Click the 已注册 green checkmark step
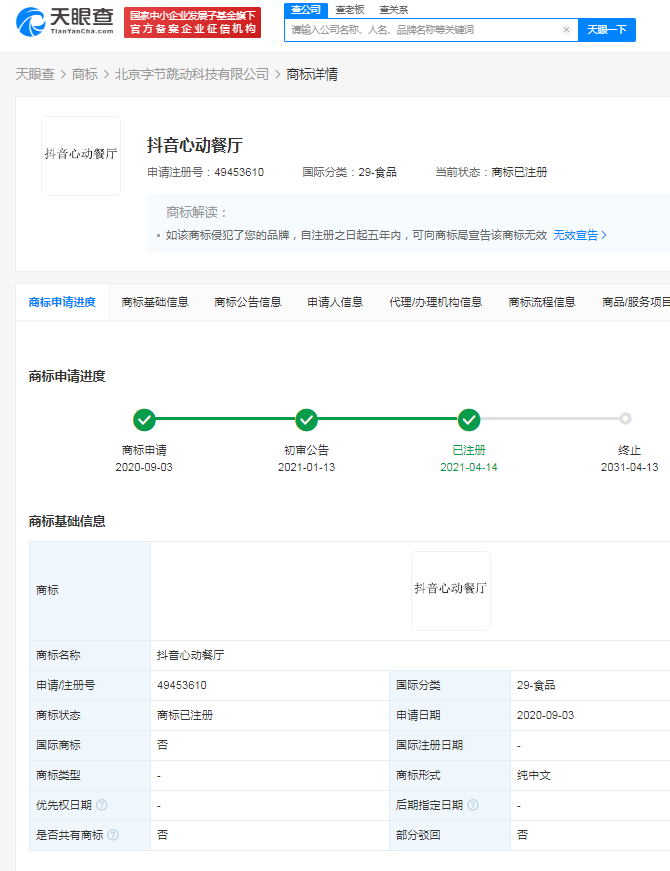Viewport: 670px width, 871px height. [469, 419]
